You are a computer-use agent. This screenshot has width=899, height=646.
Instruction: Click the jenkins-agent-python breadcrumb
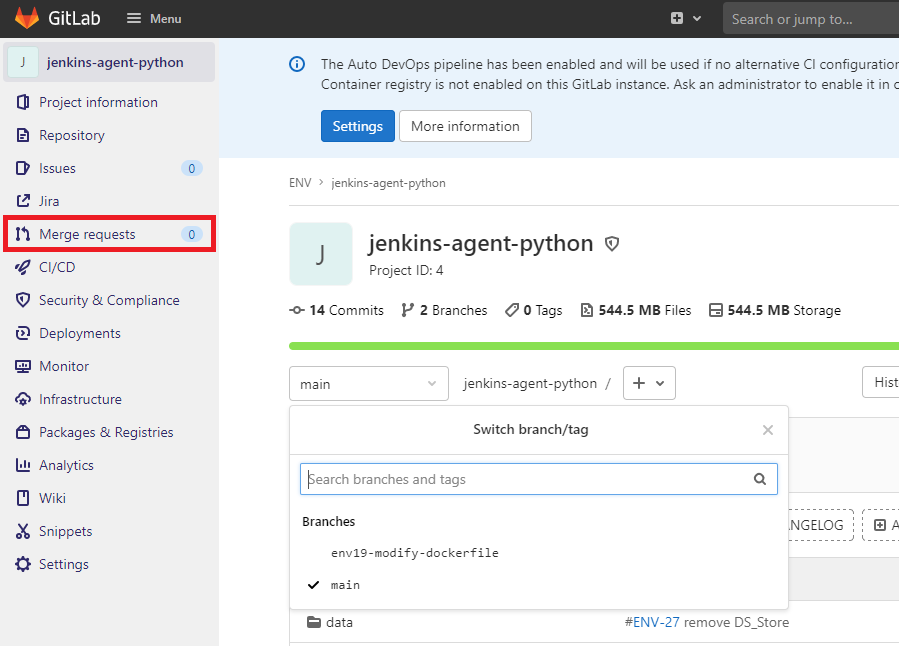[388, 183]
